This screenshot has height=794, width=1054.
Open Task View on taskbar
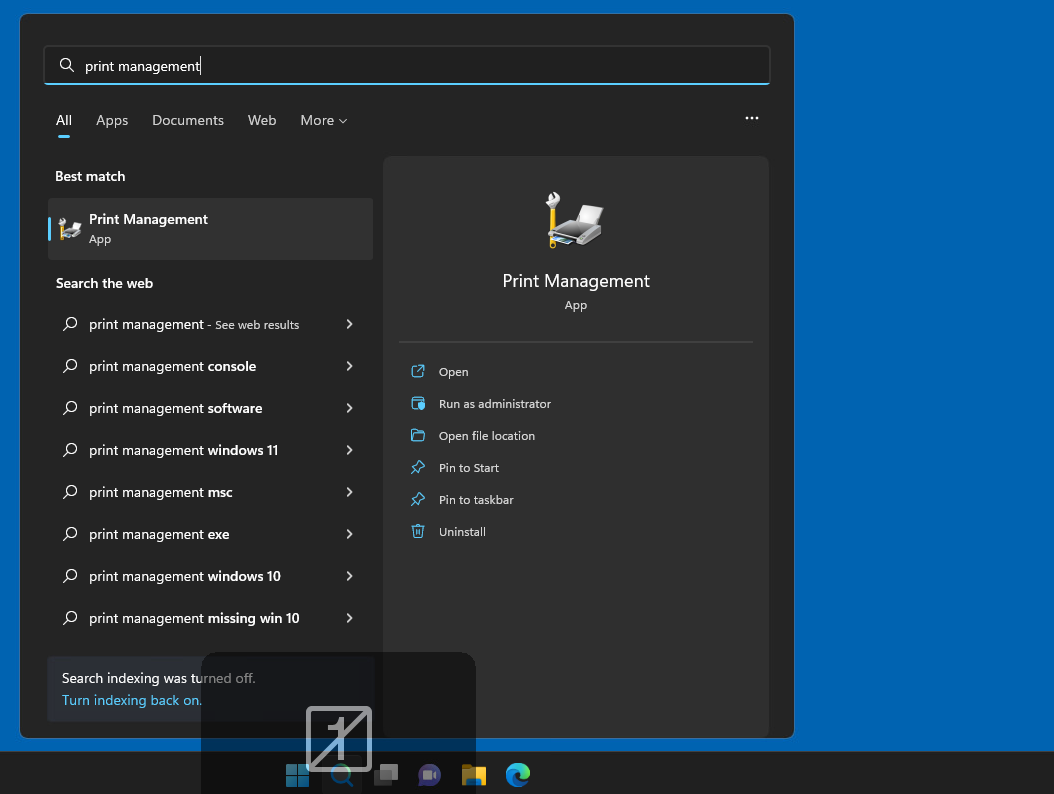386,775
